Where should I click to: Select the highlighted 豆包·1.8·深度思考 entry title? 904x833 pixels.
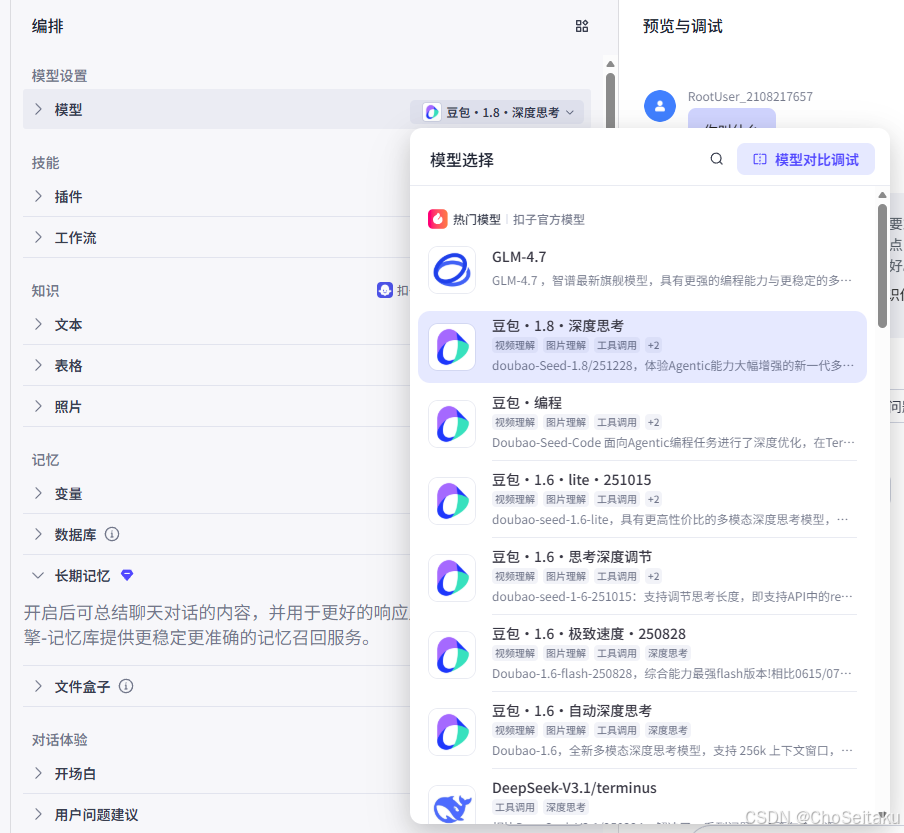[558, 326]
